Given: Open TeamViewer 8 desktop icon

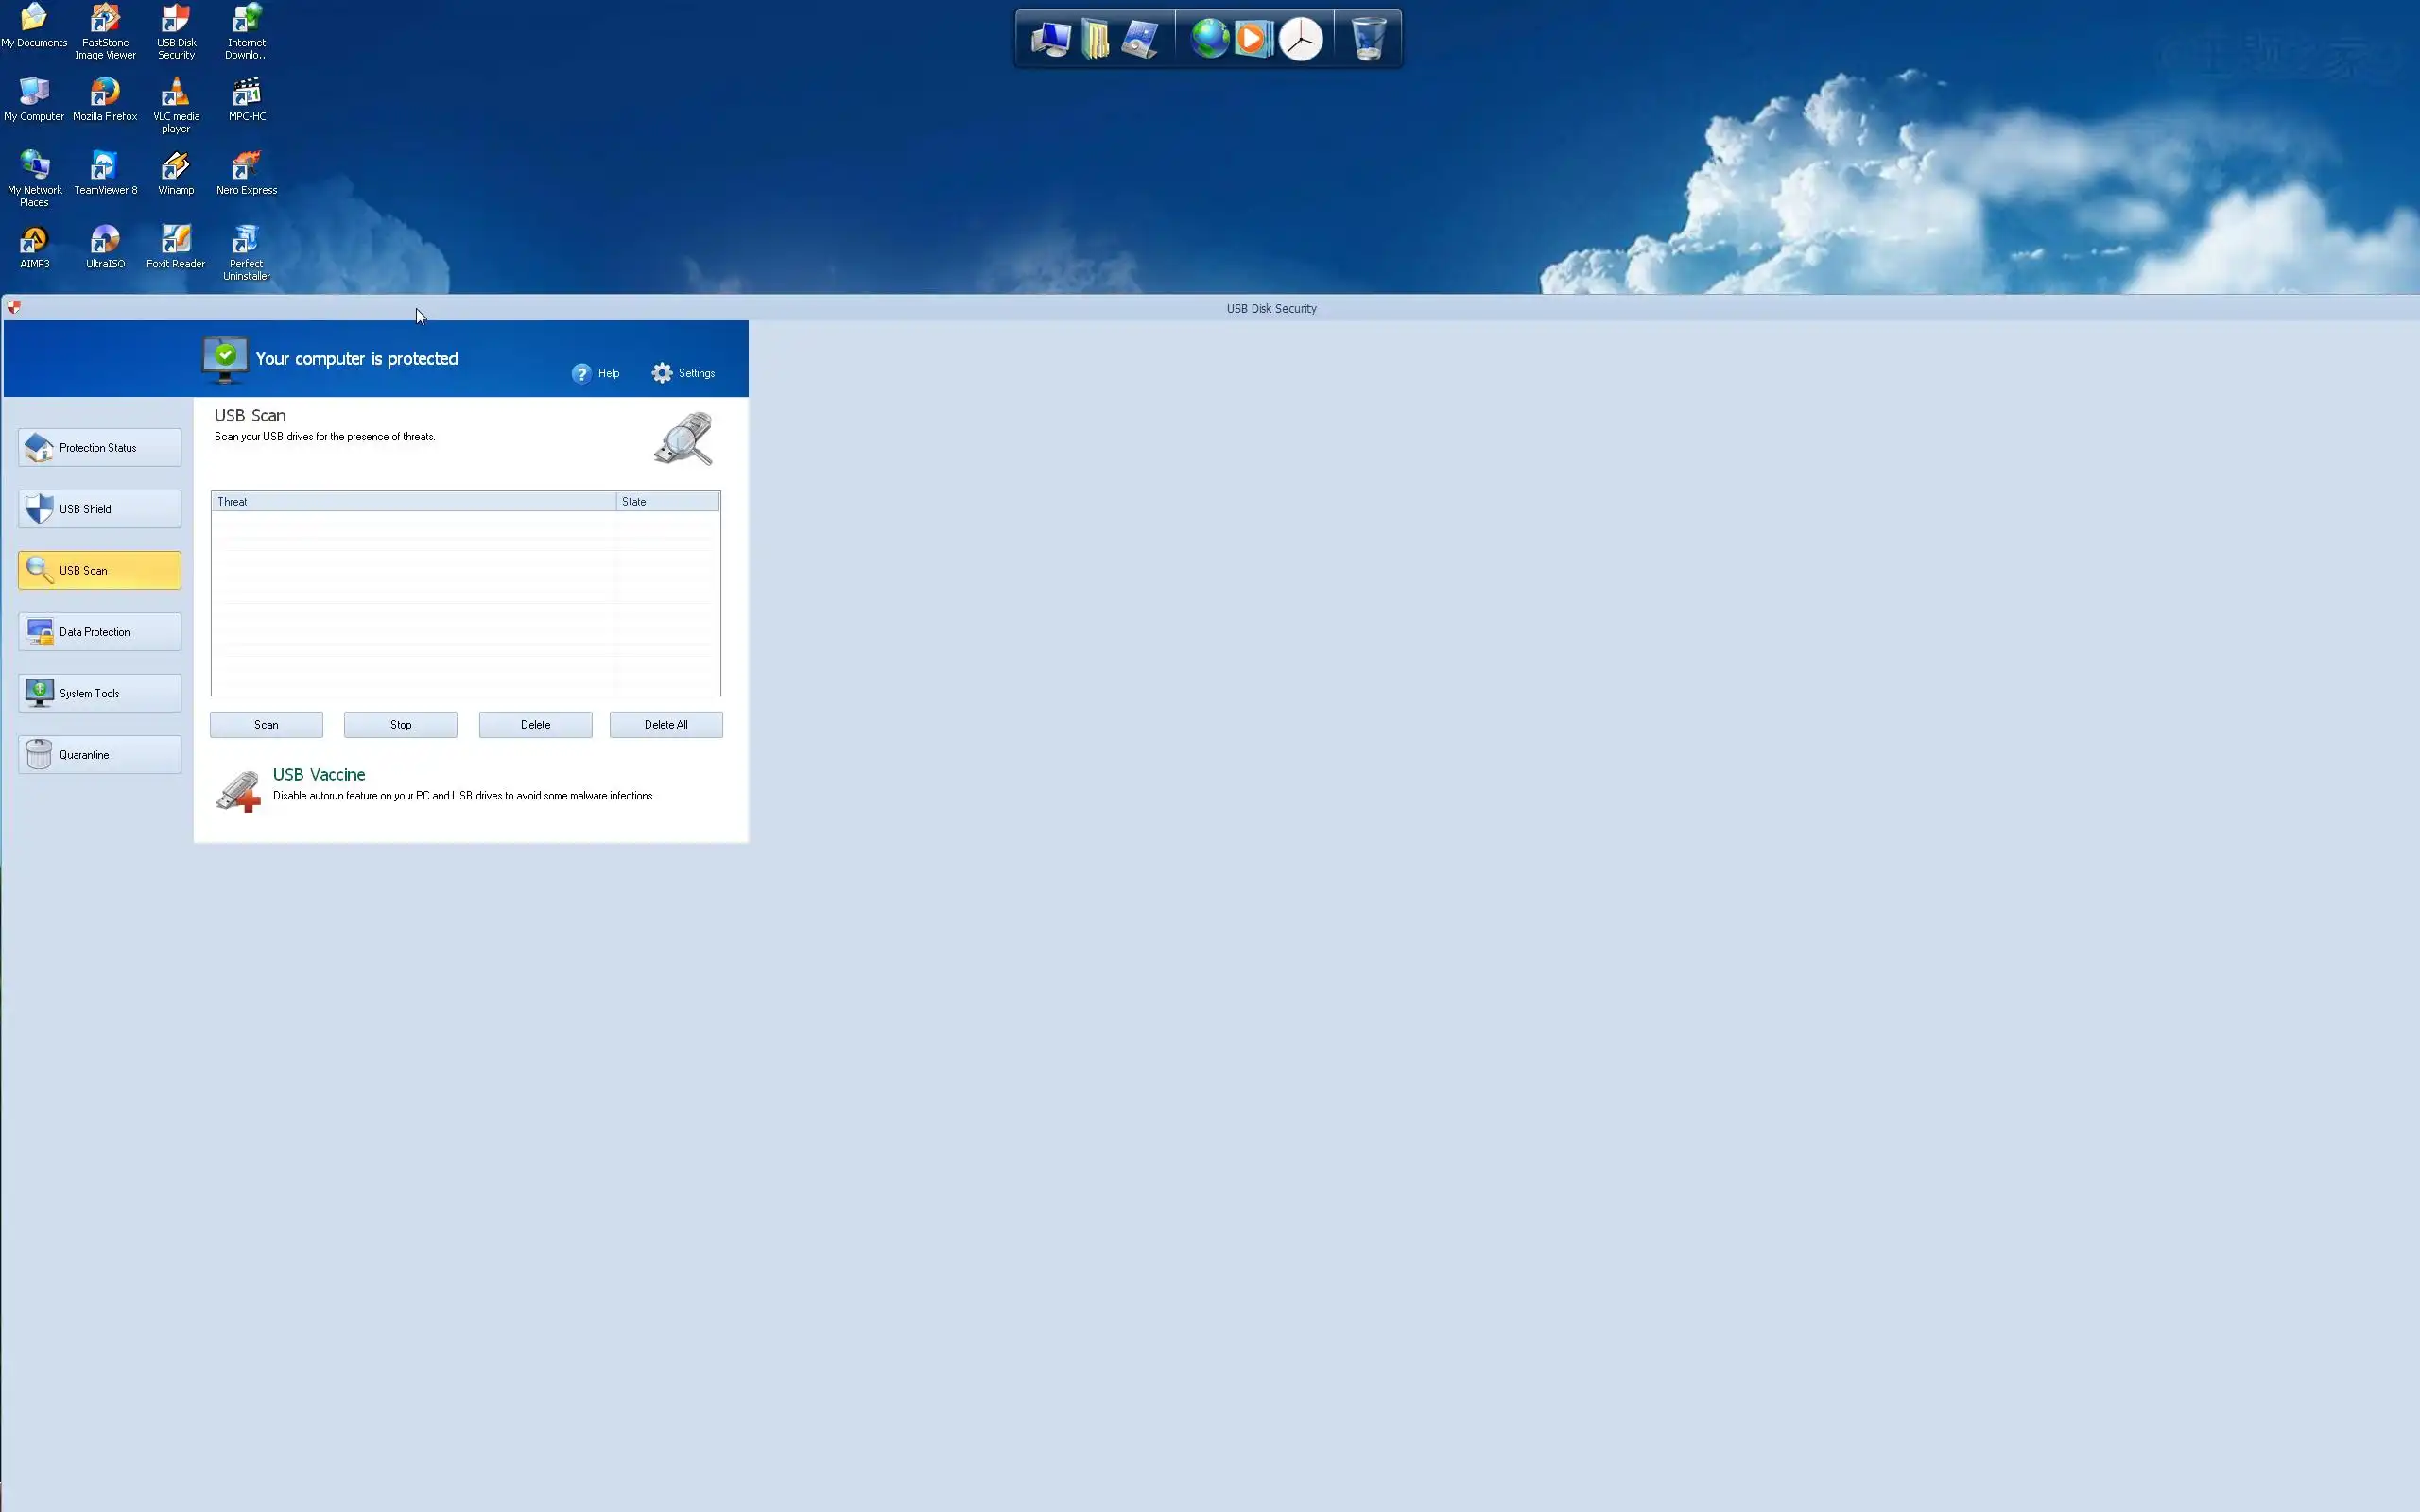Looking at the screenshot, I should click(105, 167).
